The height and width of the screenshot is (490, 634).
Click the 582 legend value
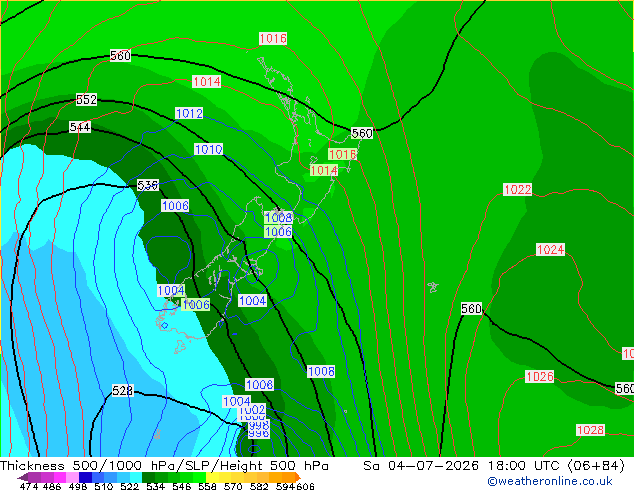click(259, 486)
